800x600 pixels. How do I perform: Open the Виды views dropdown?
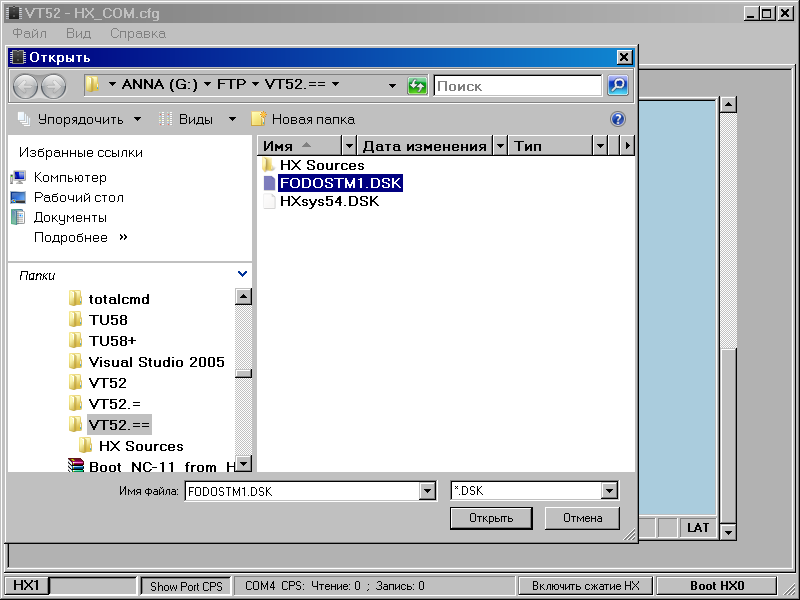(198, 119)
